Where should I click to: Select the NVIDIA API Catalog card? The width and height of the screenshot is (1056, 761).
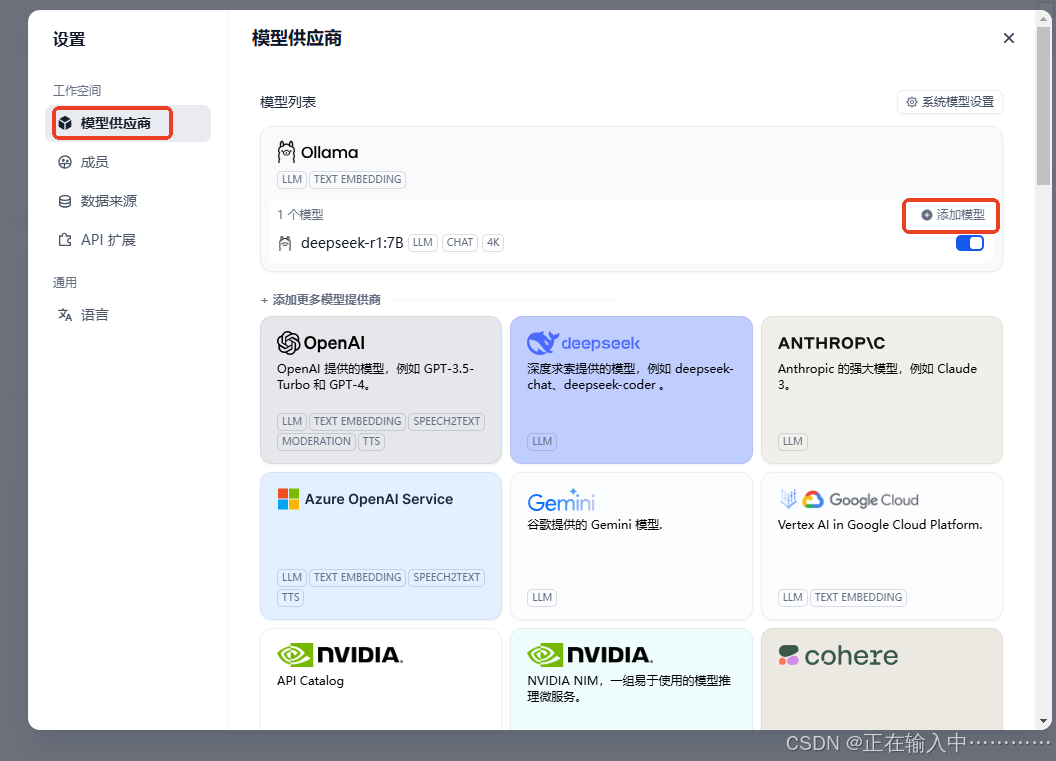tap(381, 680)
